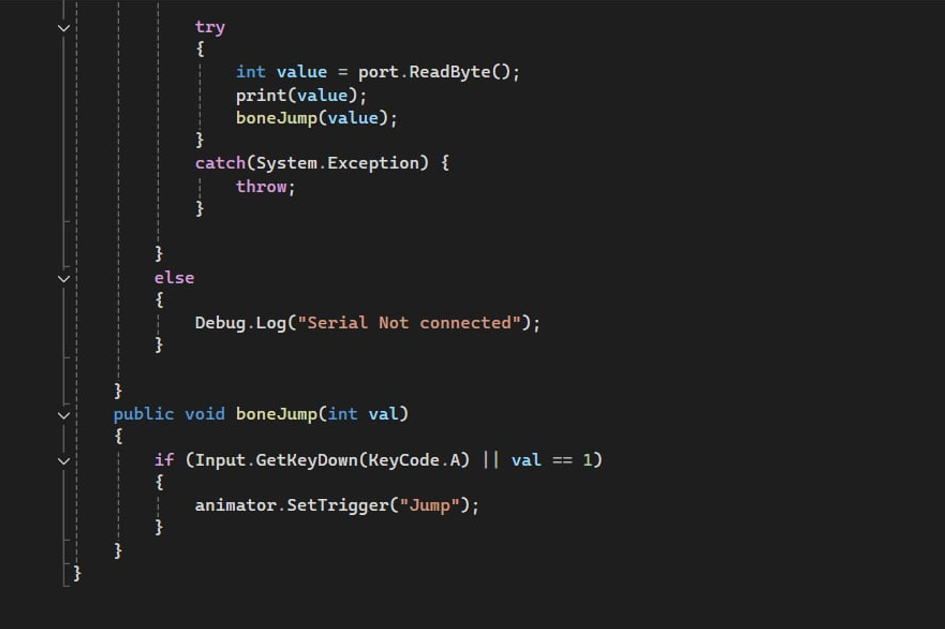Place cursor on ReadByte method call
945x629 pixels.
[x=450, y=72]
